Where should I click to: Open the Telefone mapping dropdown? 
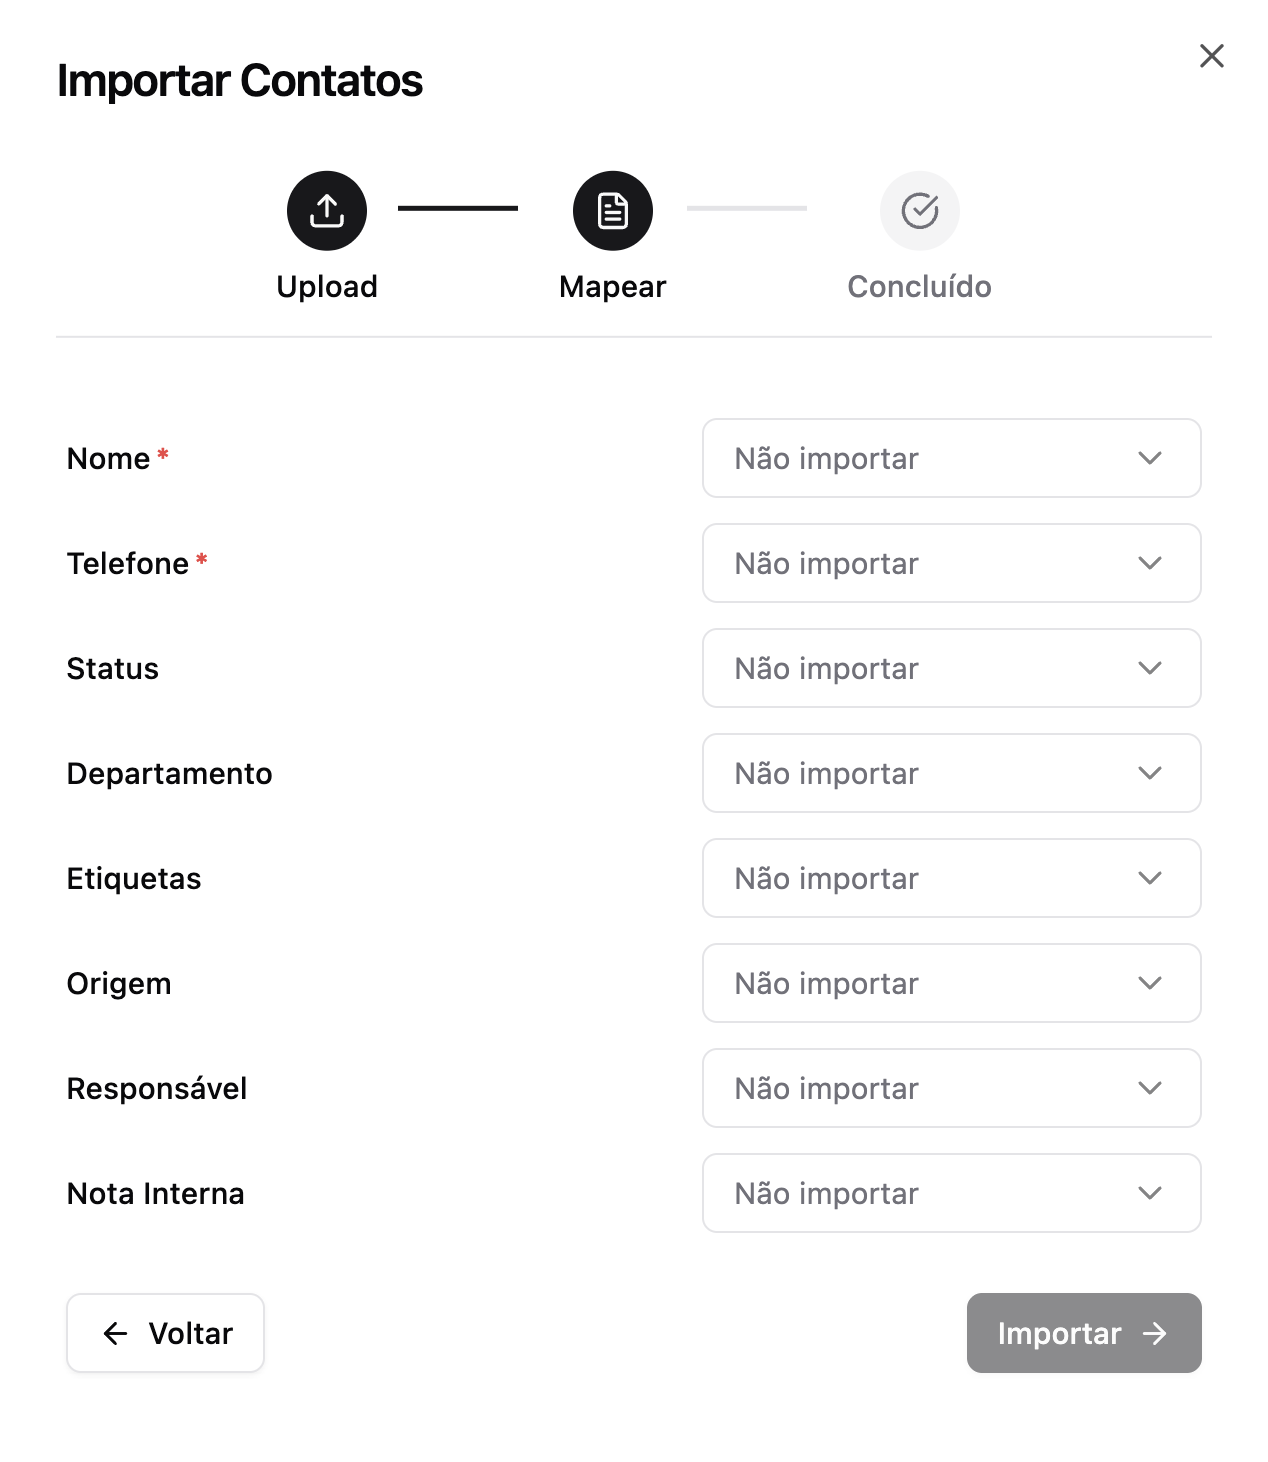click(x=950, y=563)
